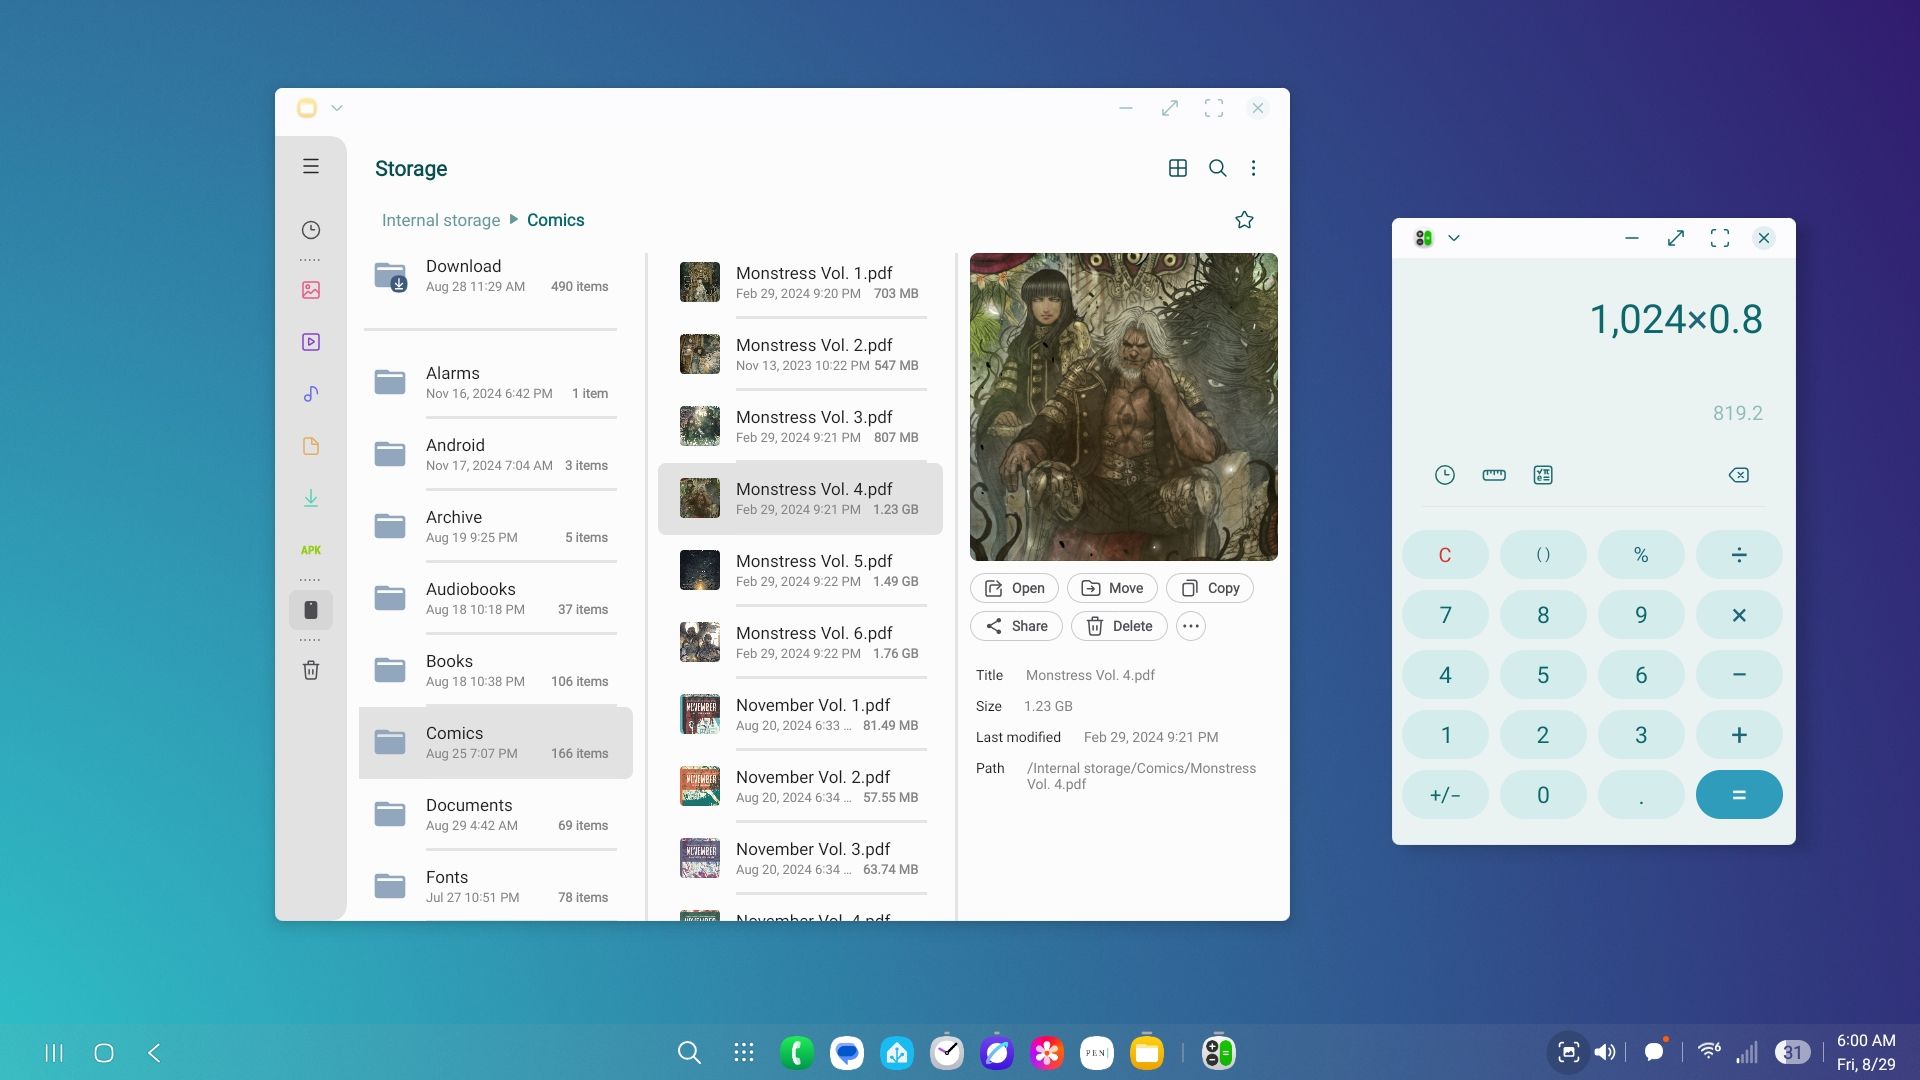Open the Trash from sidebar
Screen dimensions: 1920x1080
tap(311, 670)
